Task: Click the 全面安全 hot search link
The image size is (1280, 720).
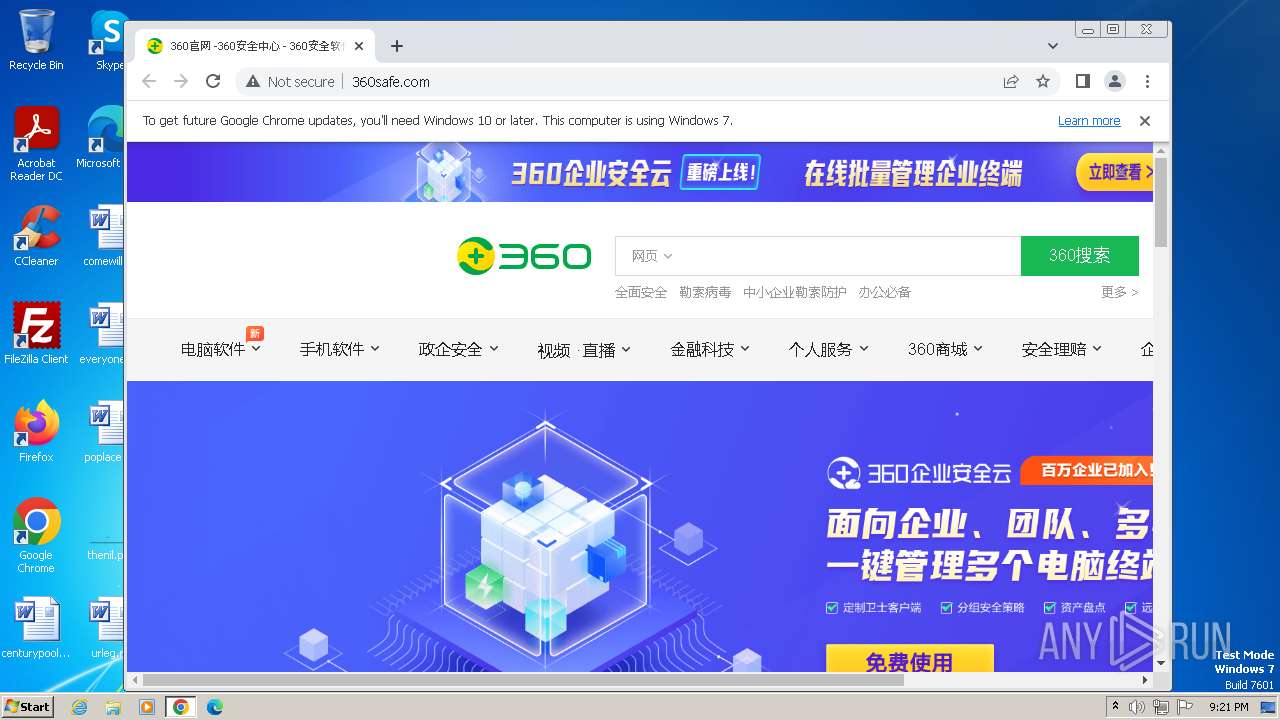Action: (641, 292)
